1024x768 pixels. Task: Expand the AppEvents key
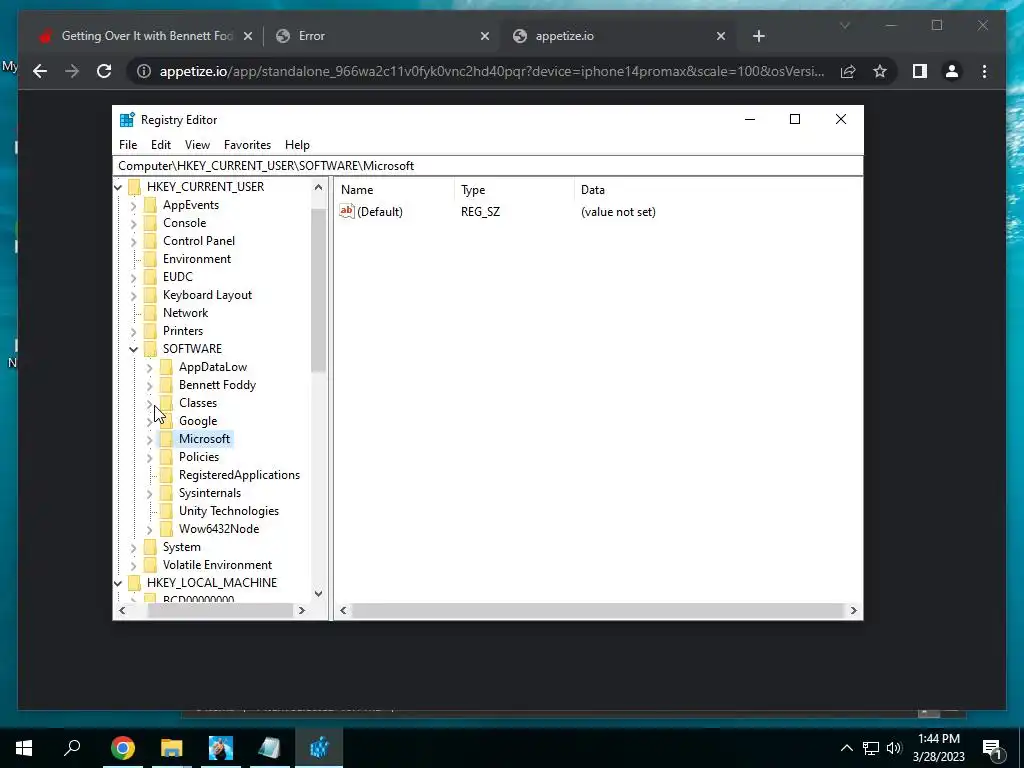click(133, 205)
